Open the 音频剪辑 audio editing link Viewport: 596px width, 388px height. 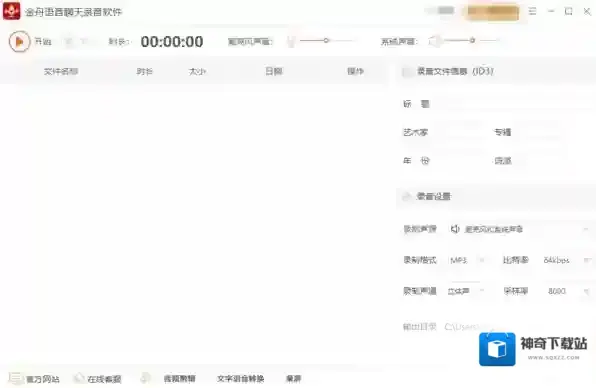click(x=179, y=378)
